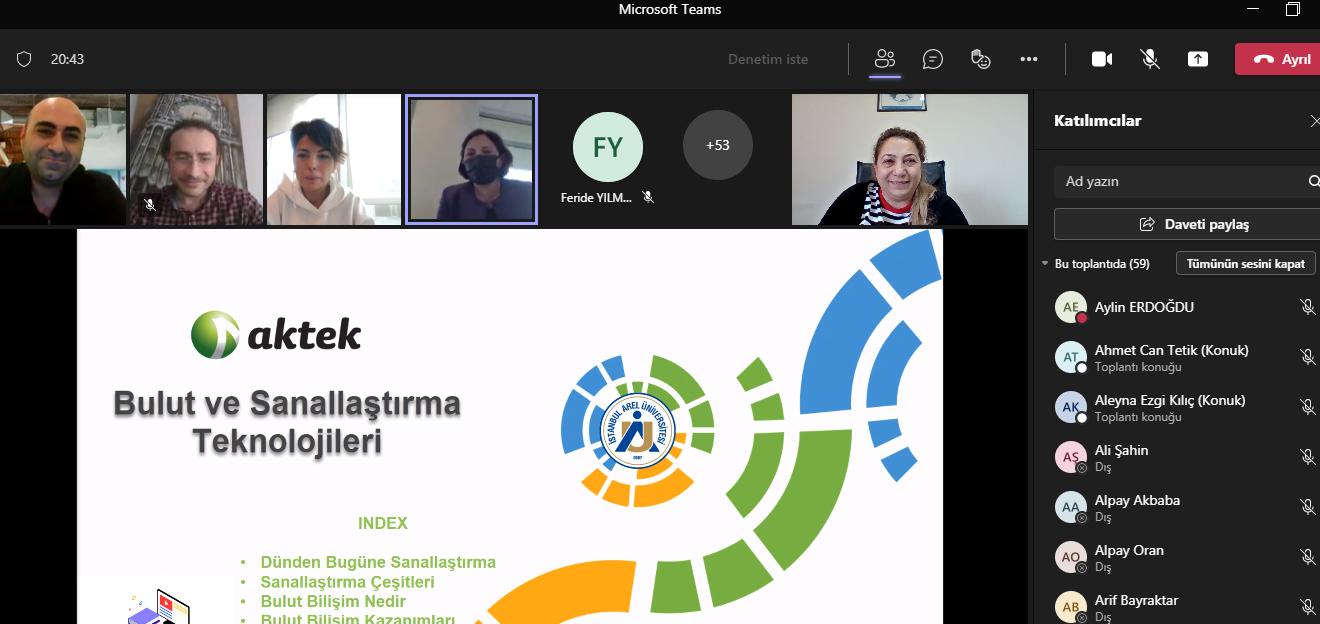The height and width of the screenshot is (624, 1320).
Task: Collapse the Bu toplantıda (59) section
Action: click(1046, 264)
